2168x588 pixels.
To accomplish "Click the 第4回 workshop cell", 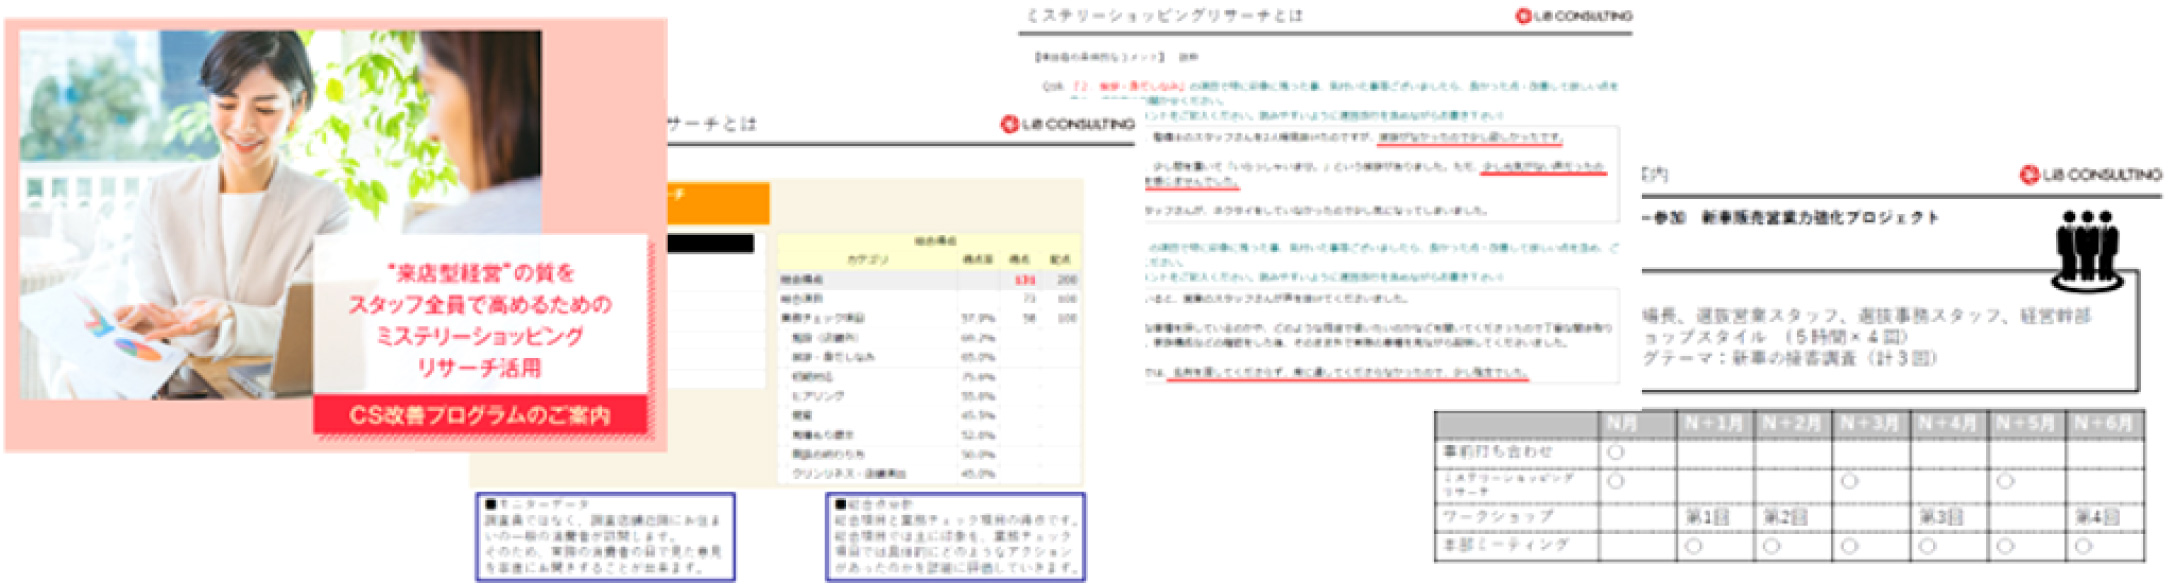I will pyautogui.click(x=2097, y=517).
